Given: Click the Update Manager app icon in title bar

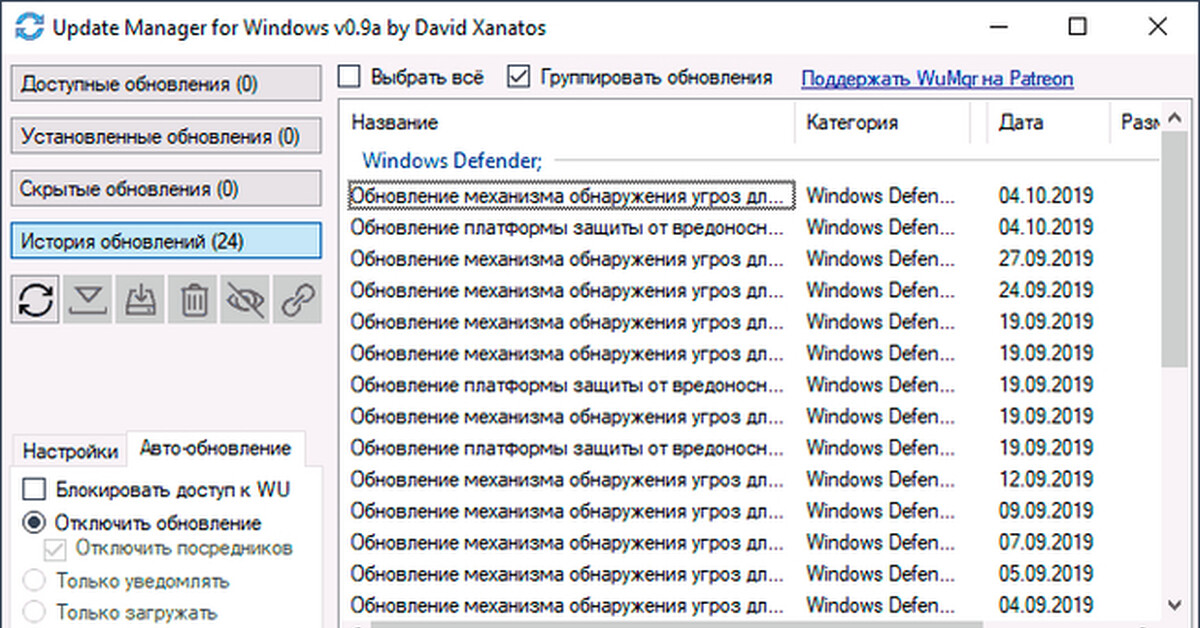Looking at the screenshot, I should click(x=31, y=27).
